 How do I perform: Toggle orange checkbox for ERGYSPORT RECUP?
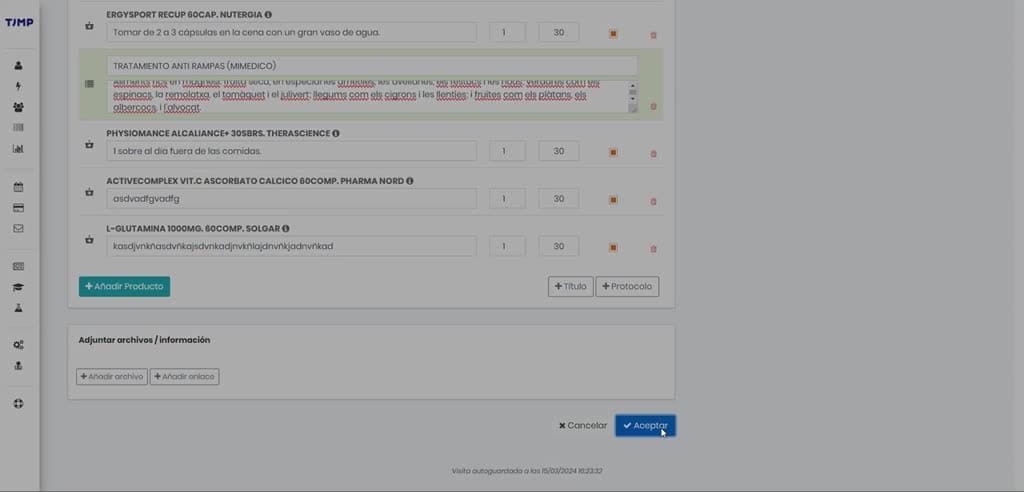pyautogui.click(x=613, y=33)
